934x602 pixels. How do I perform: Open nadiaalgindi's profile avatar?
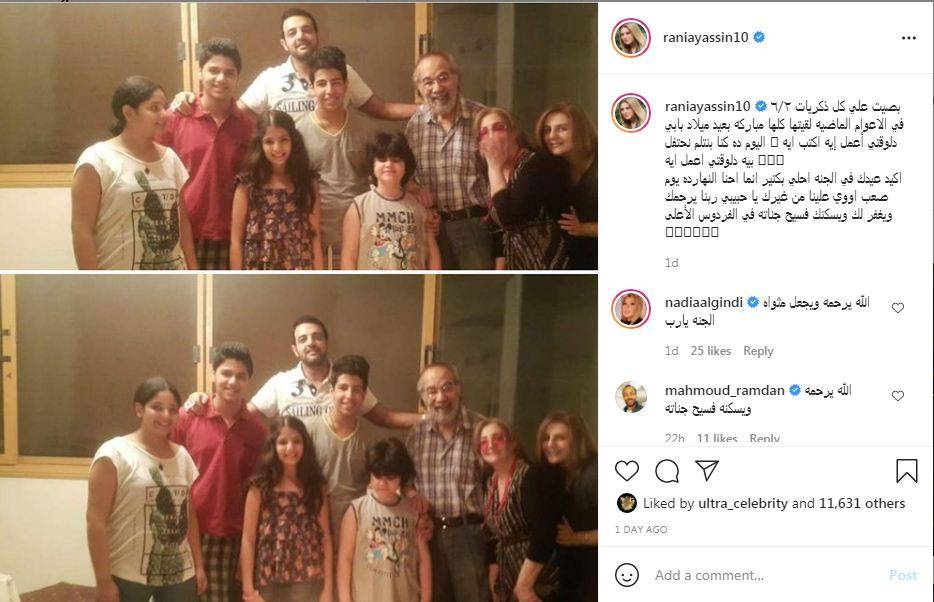click(630, 309)
